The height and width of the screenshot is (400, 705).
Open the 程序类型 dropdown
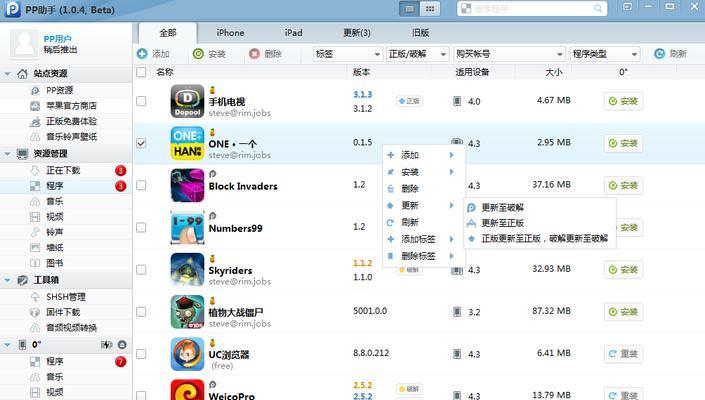click(x=605, y=54)
